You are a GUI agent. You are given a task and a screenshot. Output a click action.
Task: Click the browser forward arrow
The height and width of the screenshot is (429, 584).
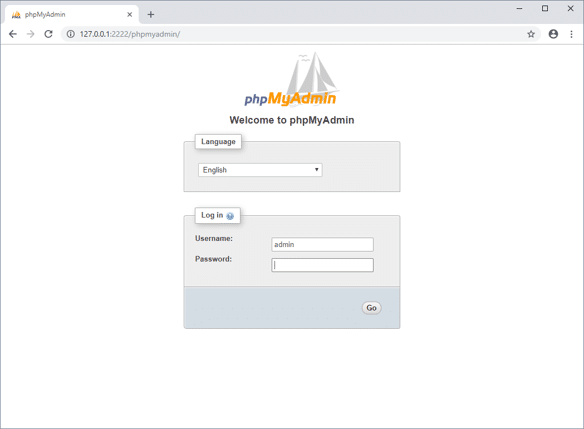coord(31,34)
